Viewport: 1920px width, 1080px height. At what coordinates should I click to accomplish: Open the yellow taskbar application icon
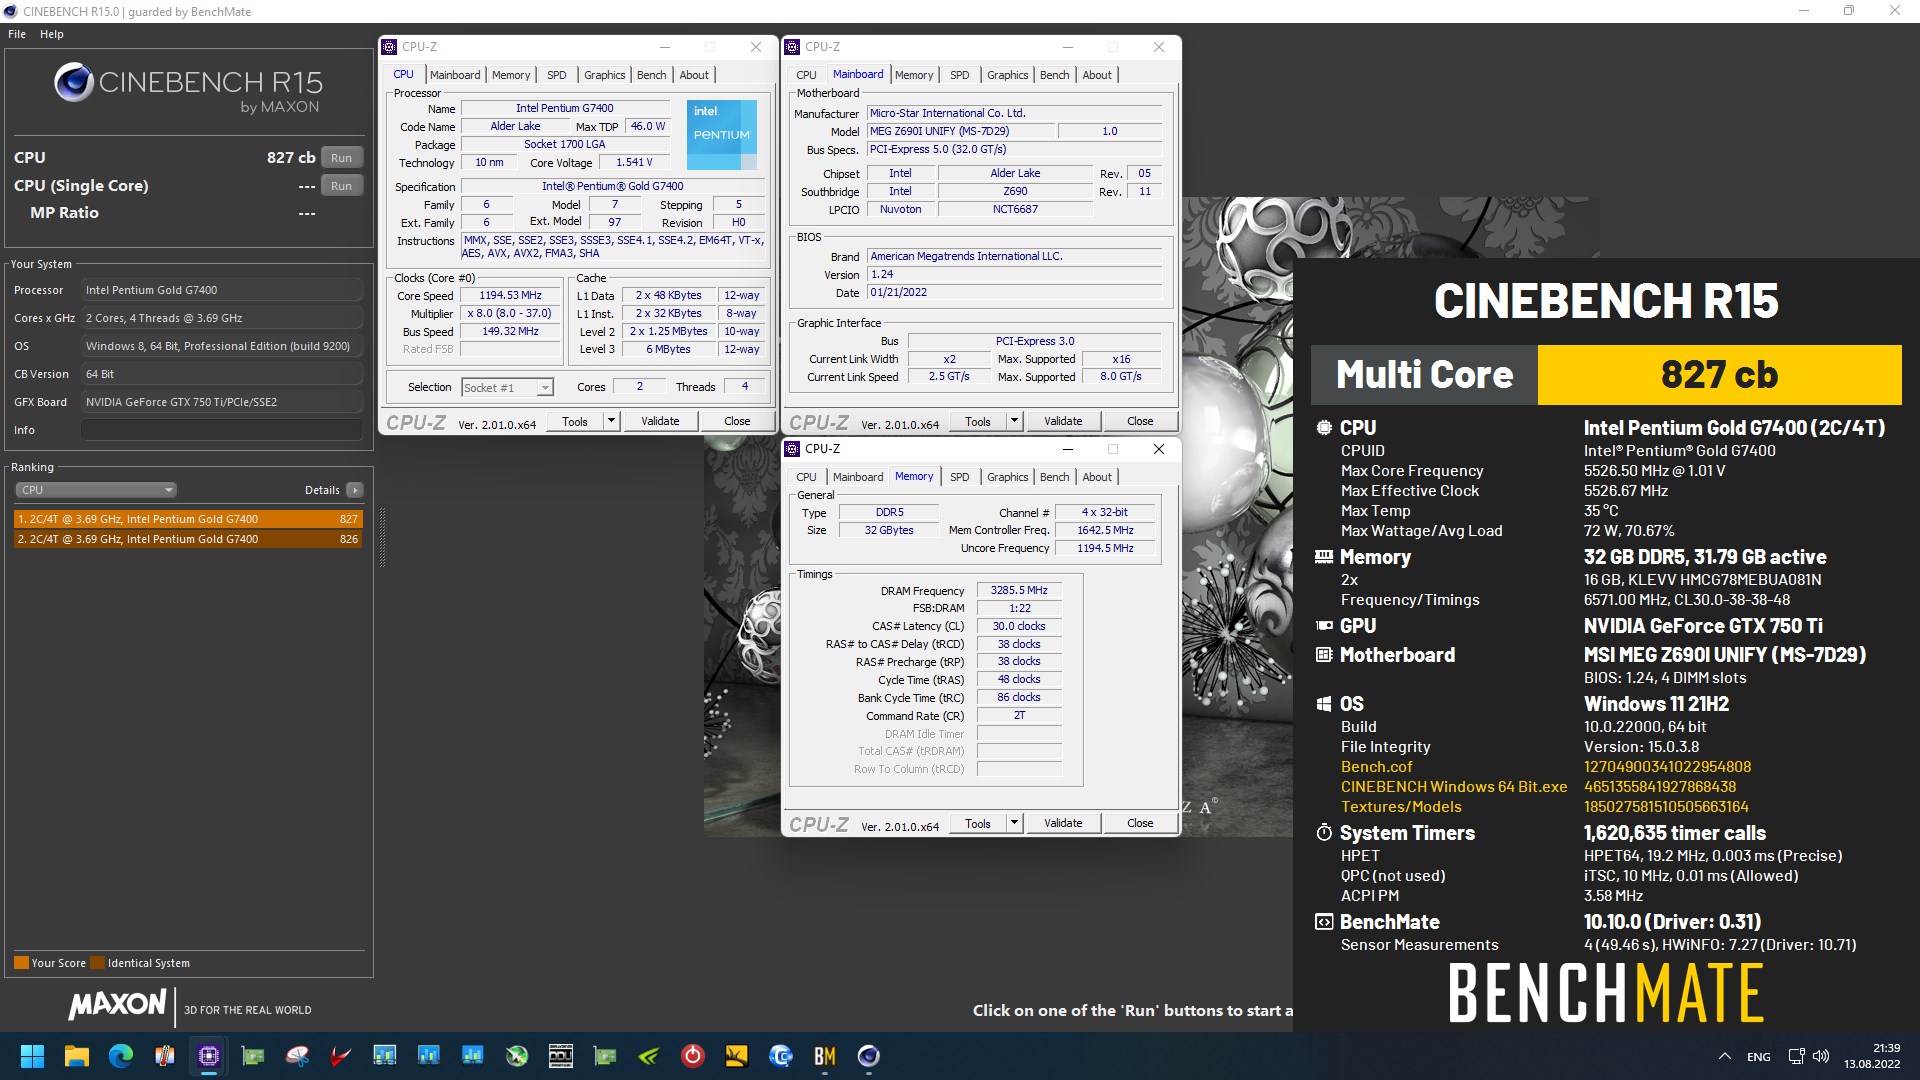click(x=737, y=1056)
